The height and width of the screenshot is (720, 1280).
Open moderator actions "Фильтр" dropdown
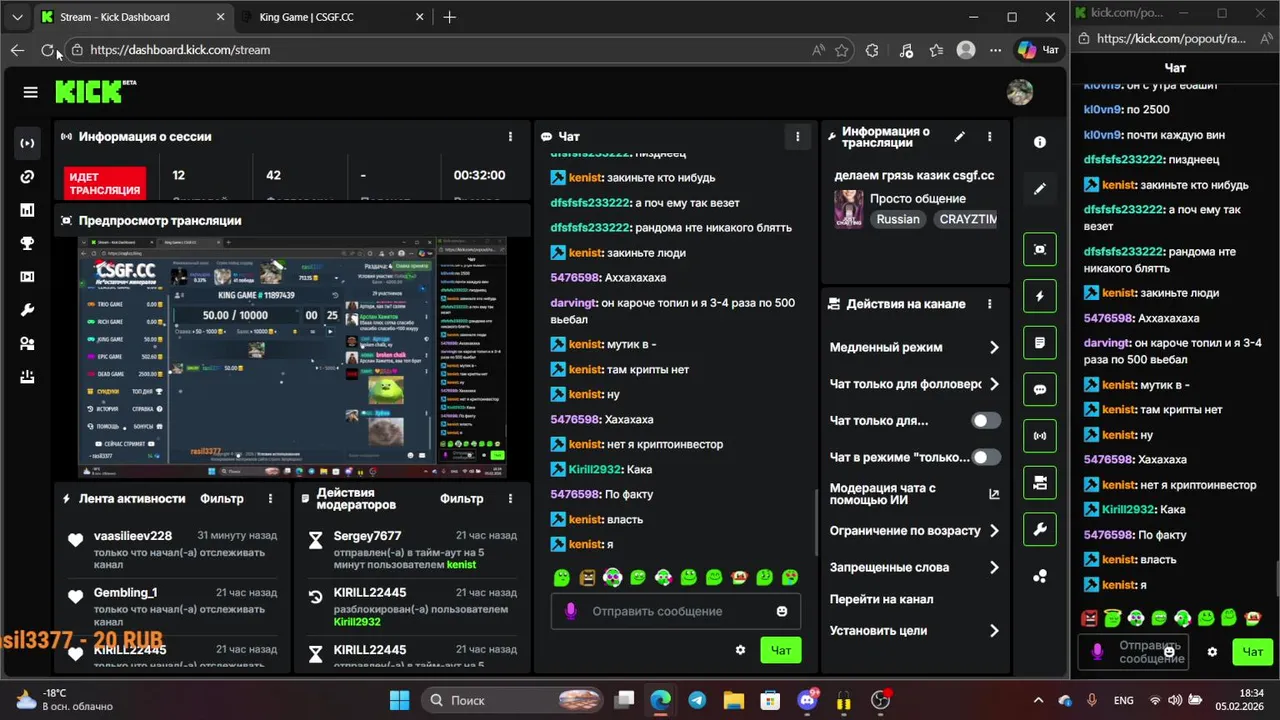point(462,498)
